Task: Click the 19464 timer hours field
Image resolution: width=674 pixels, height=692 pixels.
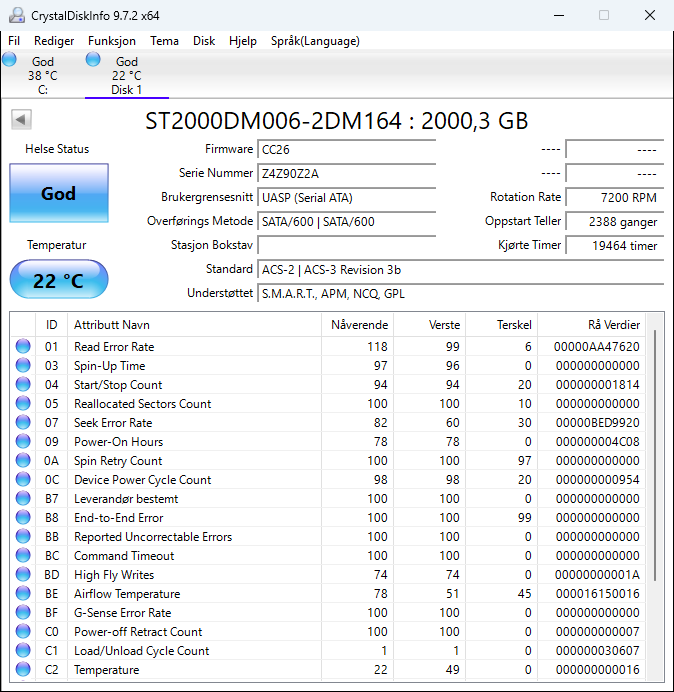Action: 614,245
